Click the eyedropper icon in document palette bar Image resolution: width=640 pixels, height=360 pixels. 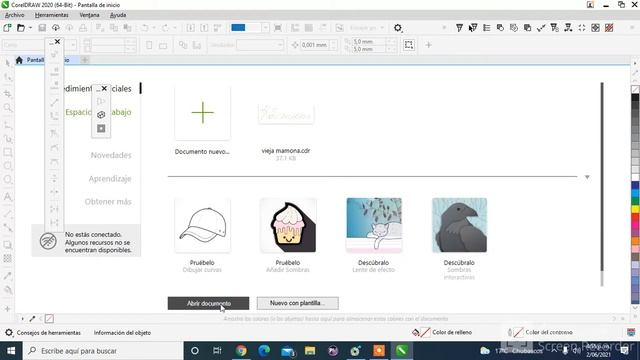tap(32, 318)
